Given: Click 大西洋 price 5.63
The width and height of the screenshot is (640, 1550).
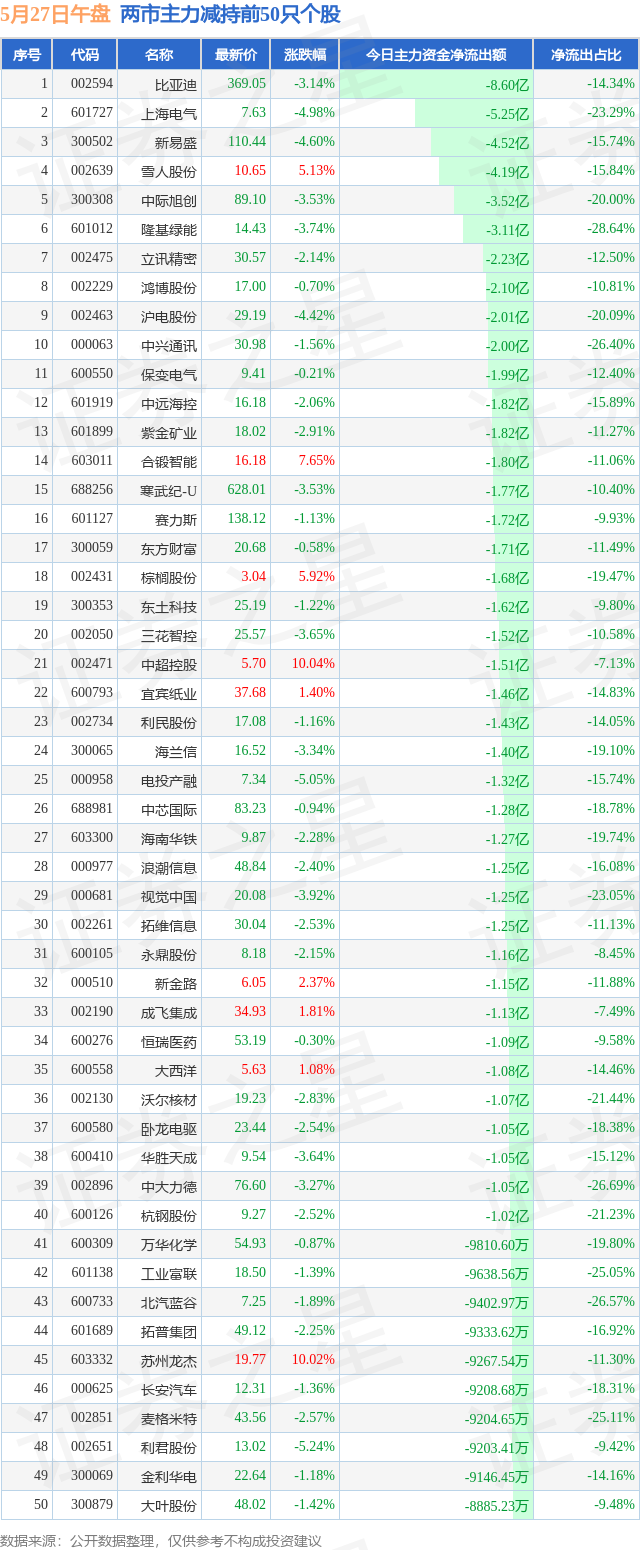Looking at the screenshot, I should (253, 1070).
